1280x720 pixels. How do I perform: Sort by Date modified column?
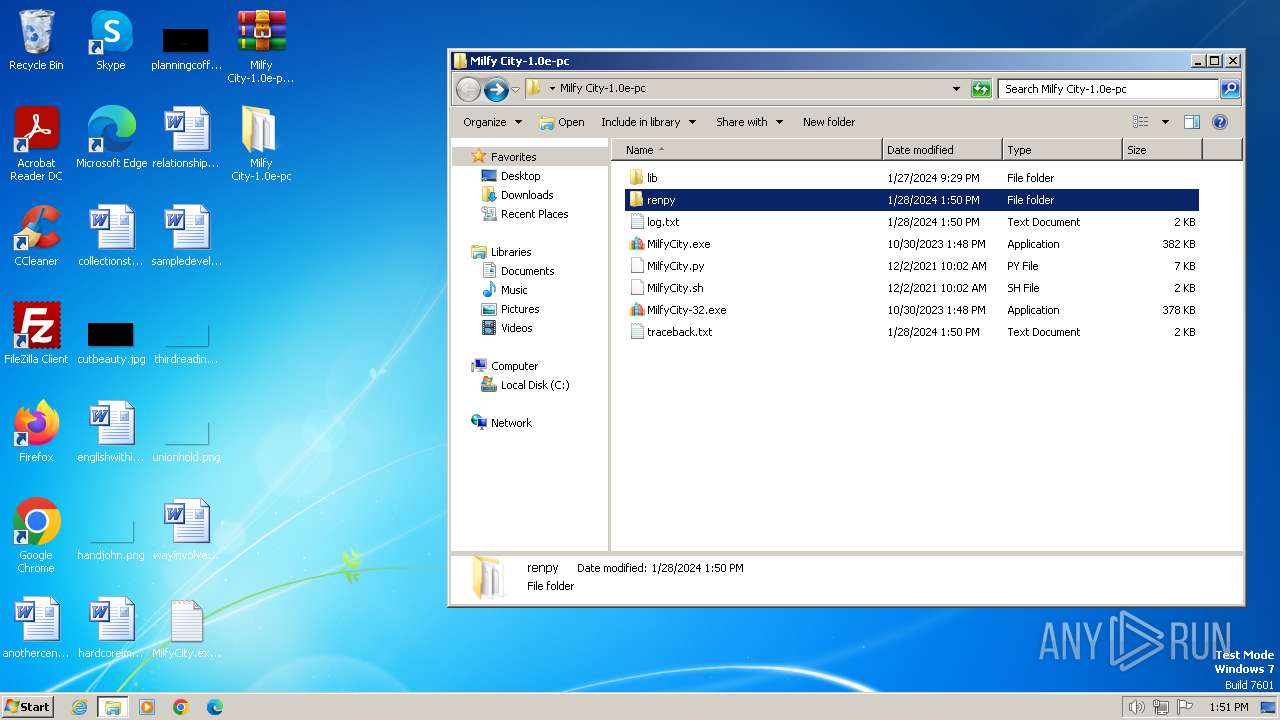pos(942,150)
